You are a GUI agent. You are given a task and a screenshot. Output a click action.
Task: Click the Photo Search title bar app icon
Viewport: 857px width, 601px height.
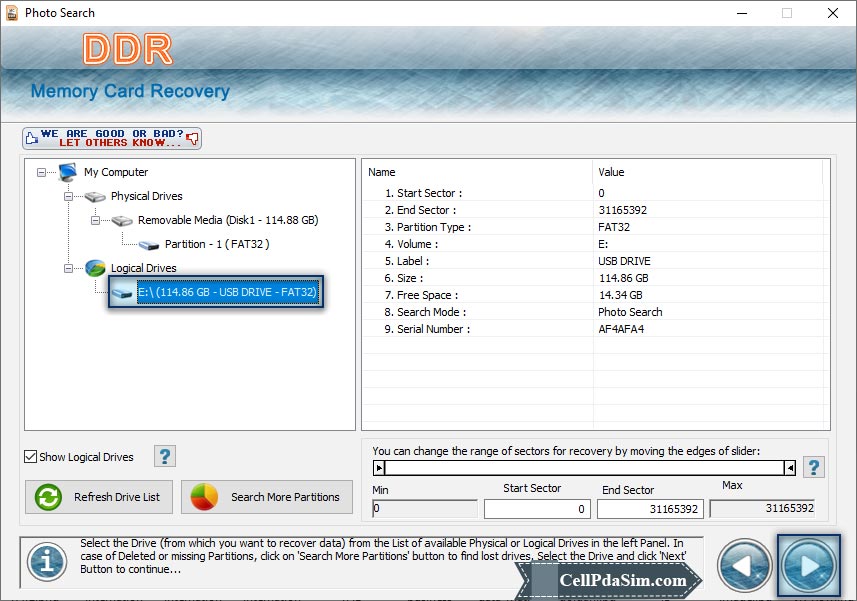(11, 13)
